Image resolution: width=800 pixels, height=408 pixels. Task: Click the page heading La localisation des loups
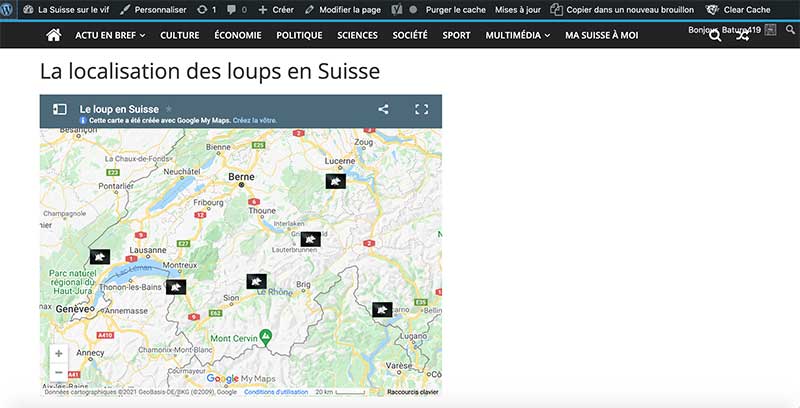pyautogui.click(x=210, y=71)
